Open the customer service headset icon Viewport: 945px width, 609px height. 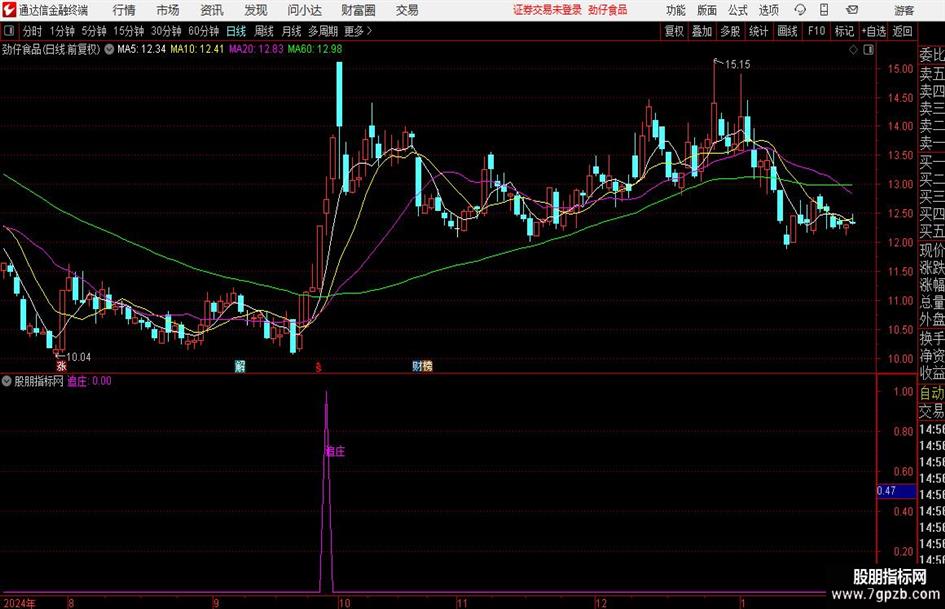800,10
